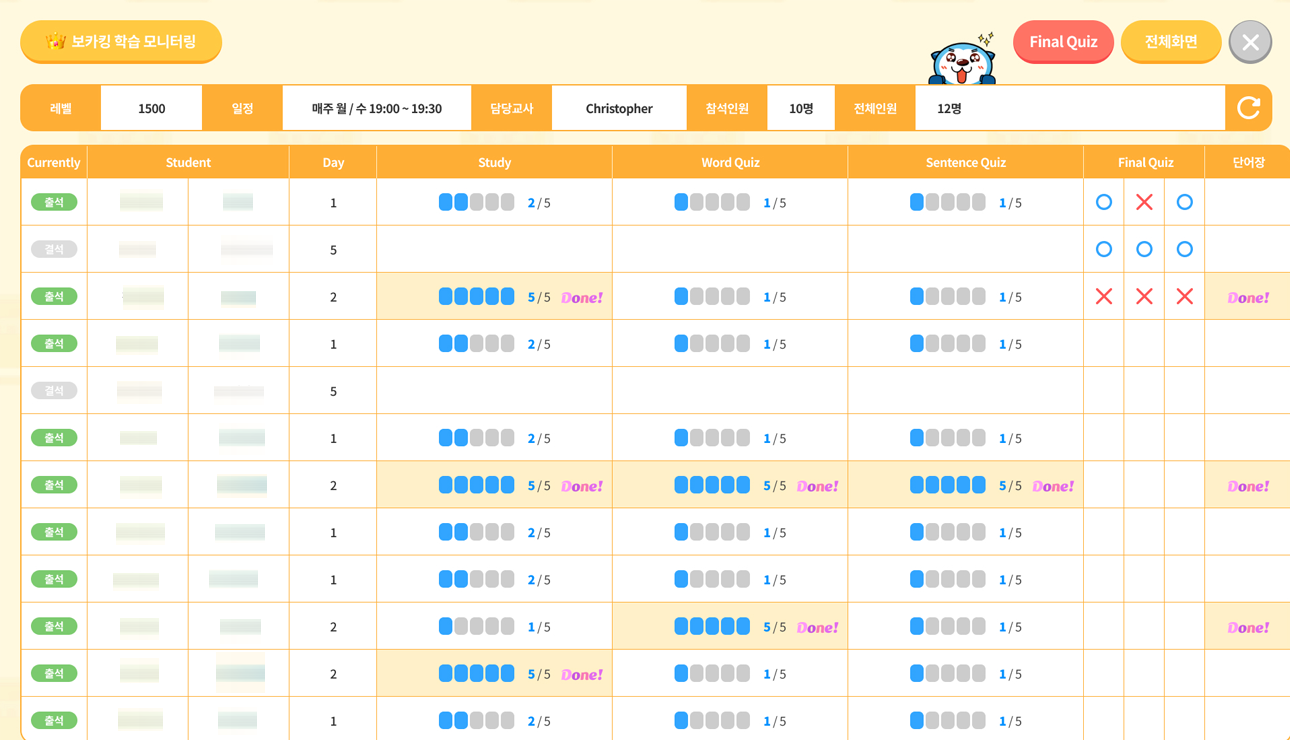
Task: Open the schedule field 매주 월/수 19:00~19:30
Action: [x=376, y=108]
